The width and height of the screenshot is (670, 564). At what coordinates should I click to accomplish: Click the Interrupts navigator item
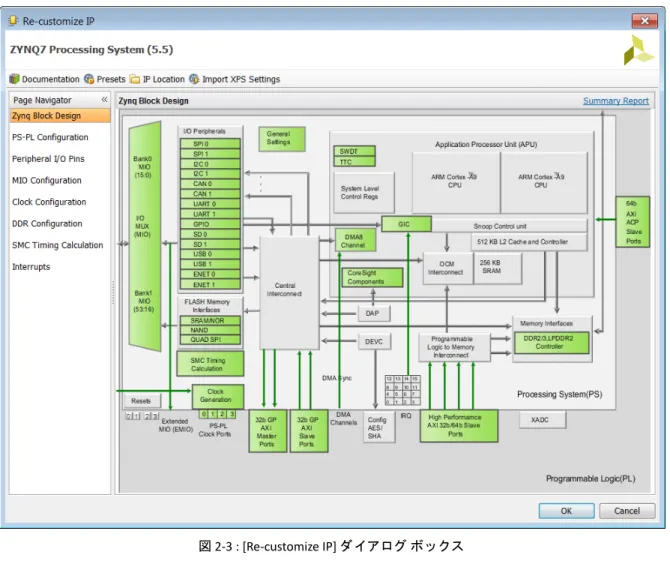[x=31, y=267]
